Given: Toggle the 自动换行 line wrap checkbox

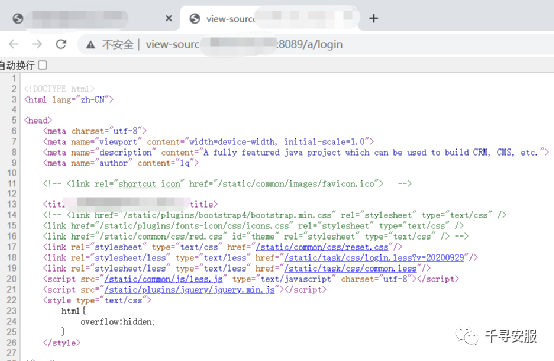Looking at the screenshot, I should 43,65.
